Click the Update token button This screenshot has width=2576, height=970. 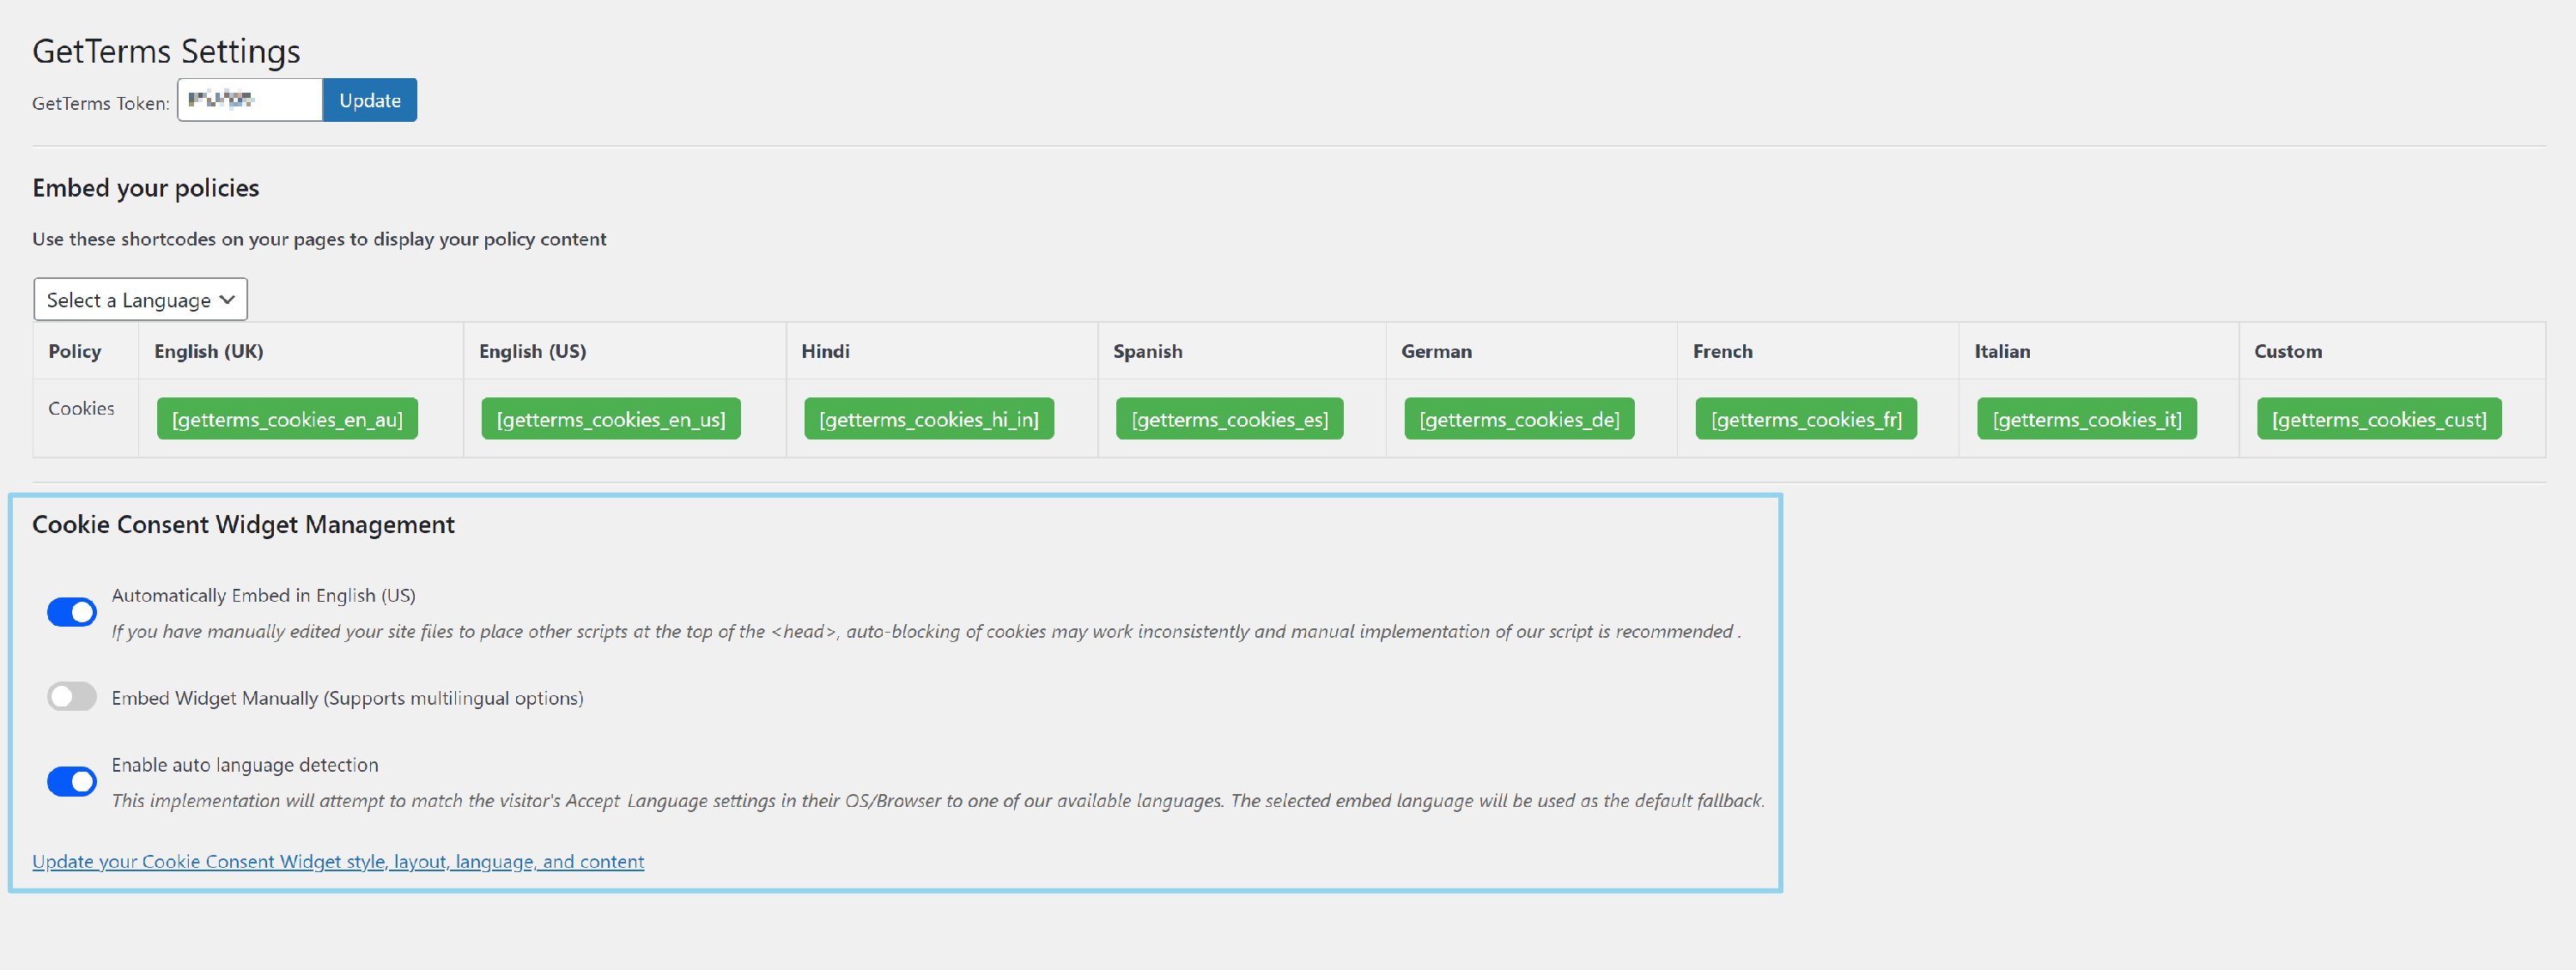369,100
